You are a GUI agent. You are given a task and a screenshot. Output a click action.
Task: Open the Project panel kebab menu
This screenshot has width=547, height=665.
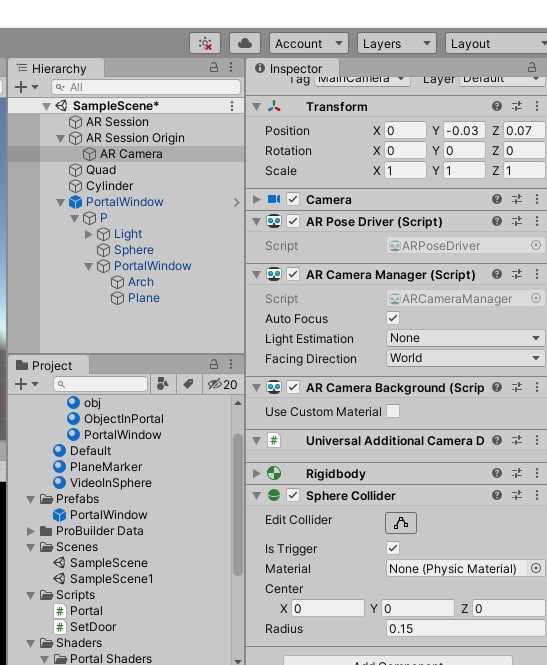coord(231,364)
